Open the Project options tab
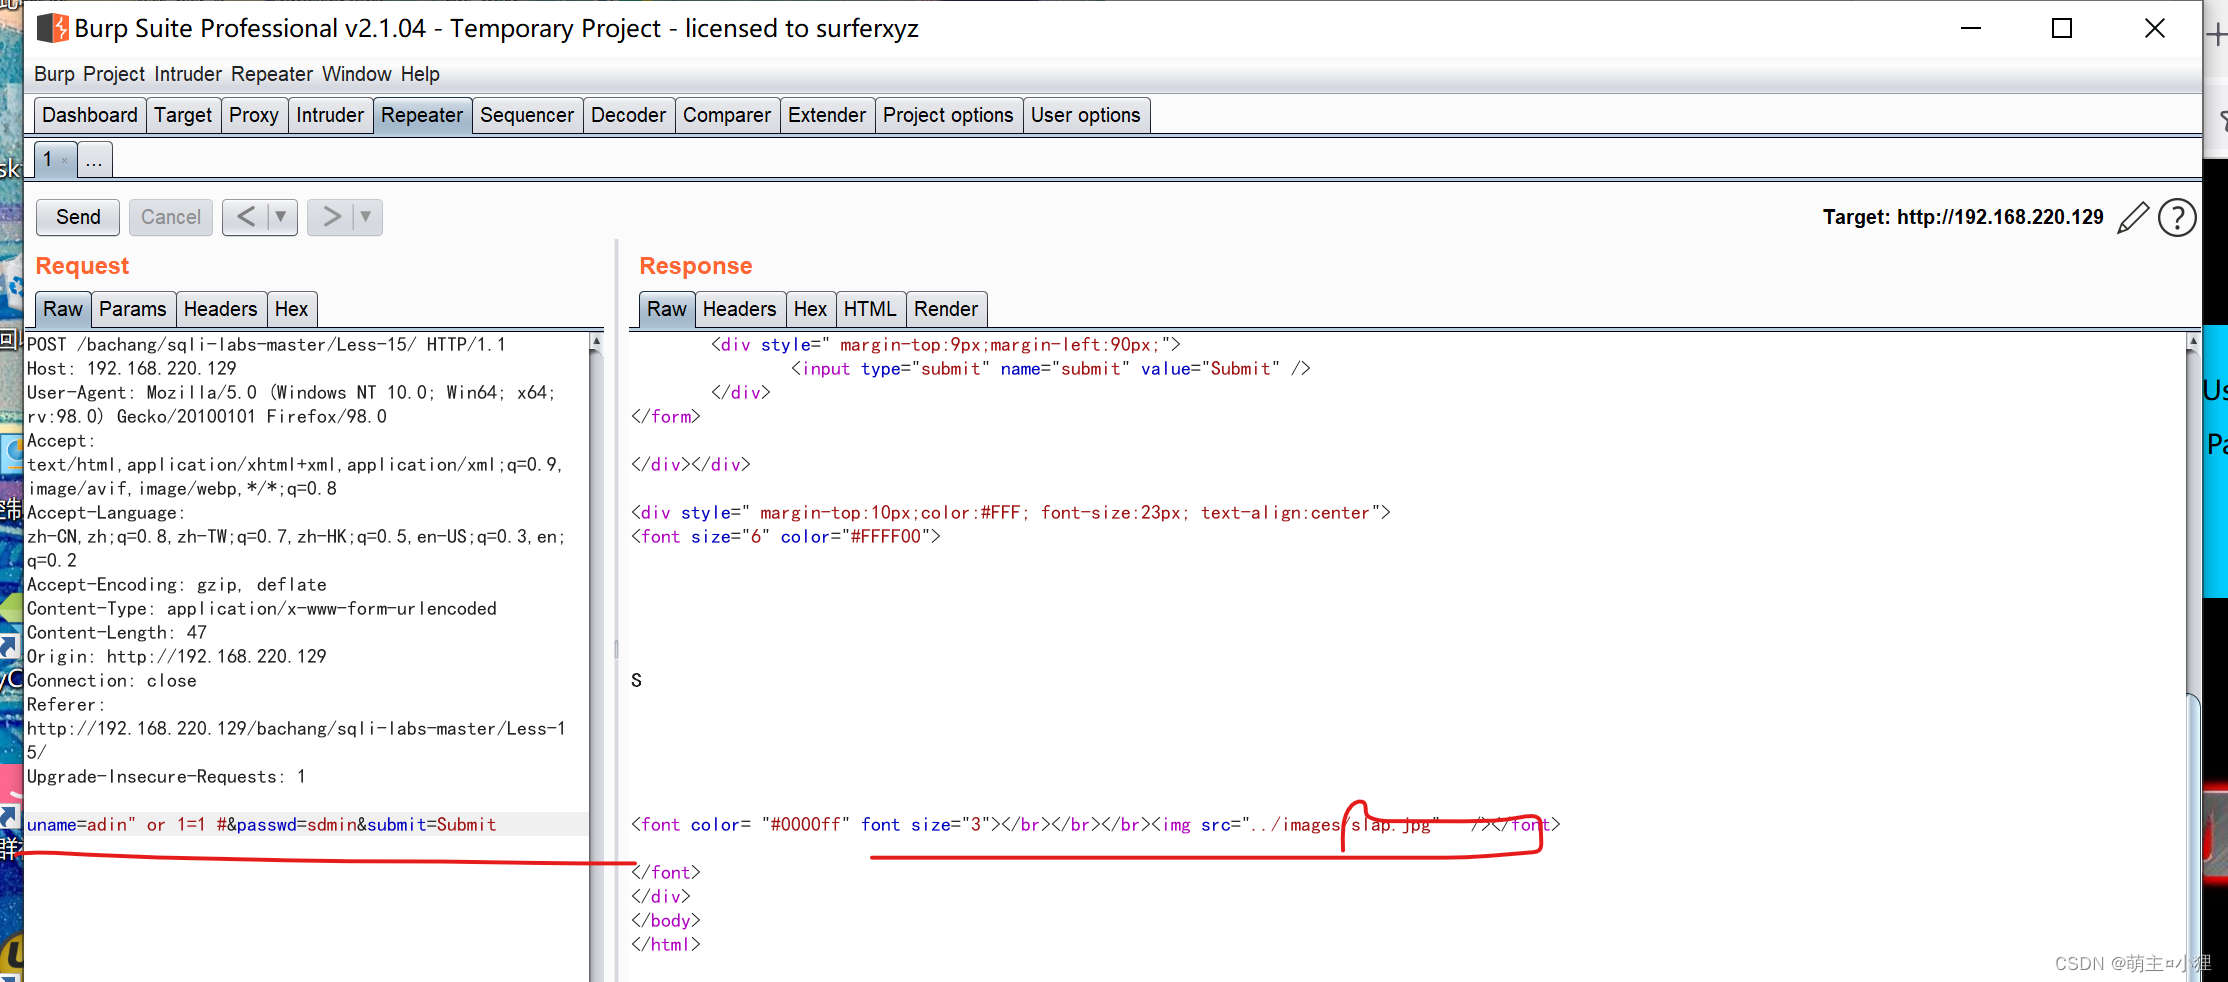The image size is (2228, 982). click(948, 115)
